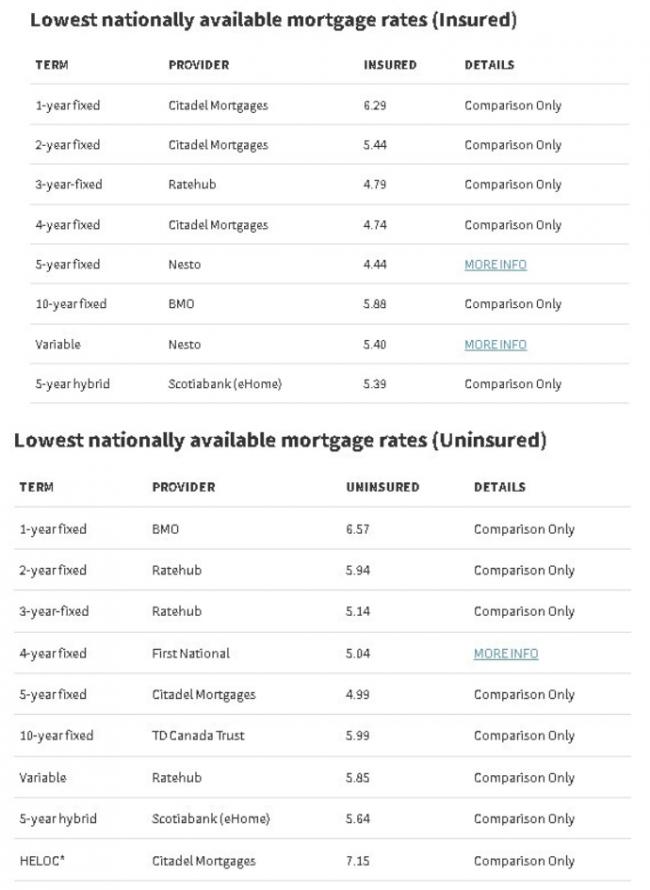Click the 4.99 uninsured rate value
Screen dimensions: 650x890
358,694
